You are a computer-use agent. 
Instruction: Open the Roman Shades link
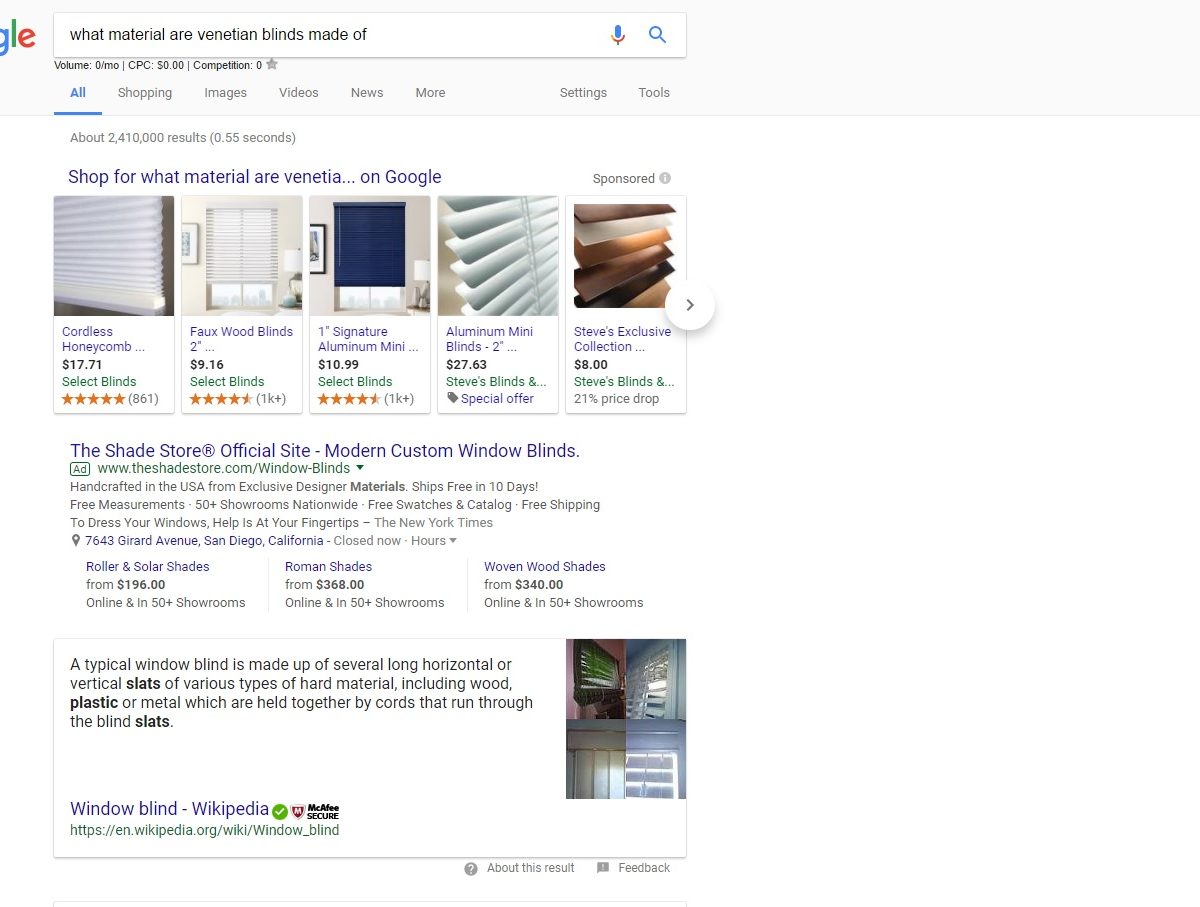(x=328, y=567)
